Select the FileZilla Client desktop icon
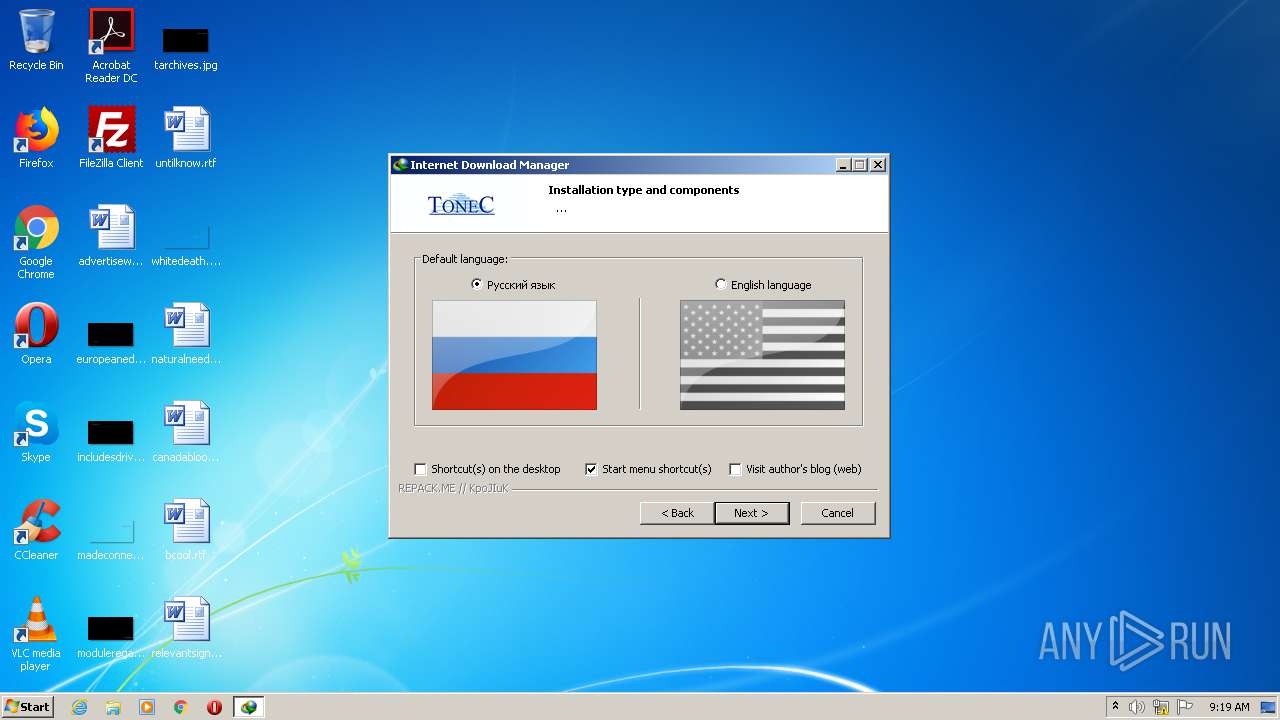 coord(111,138)
